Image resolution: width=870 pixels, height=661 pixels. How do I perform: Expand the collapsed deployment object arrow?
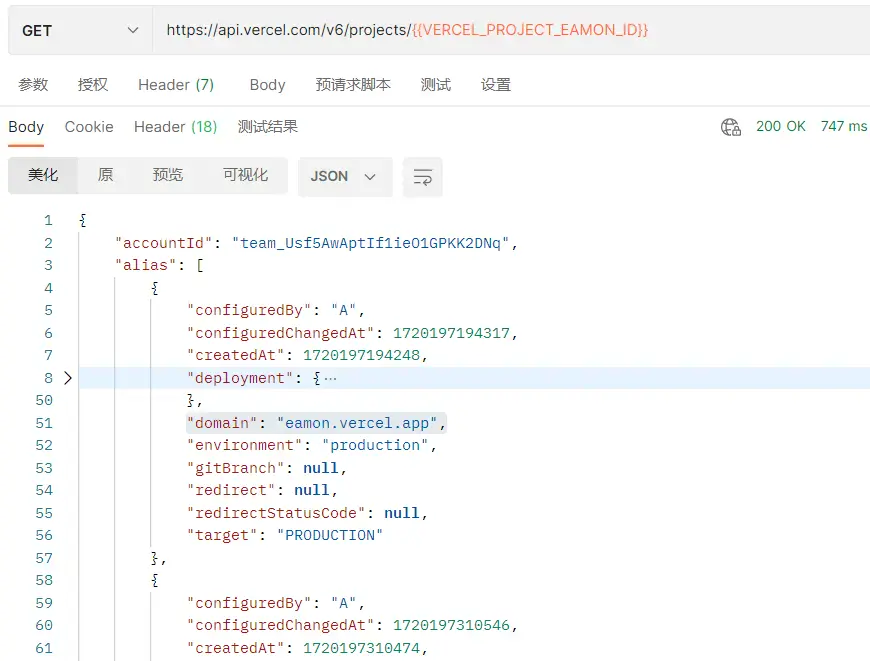[68, 378]
